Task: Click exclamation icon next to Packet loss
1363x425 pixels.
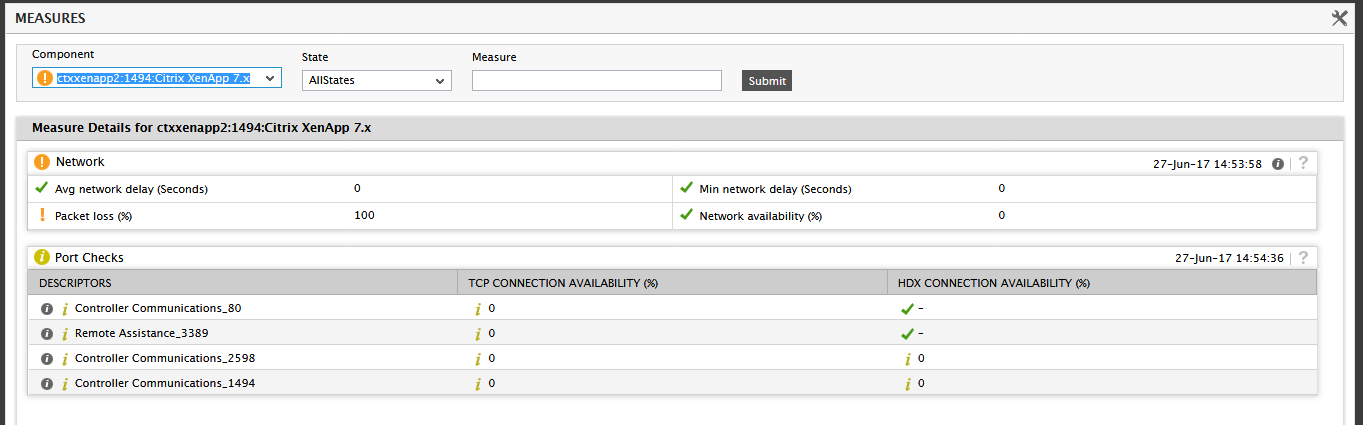Action: tap(42, 215)
